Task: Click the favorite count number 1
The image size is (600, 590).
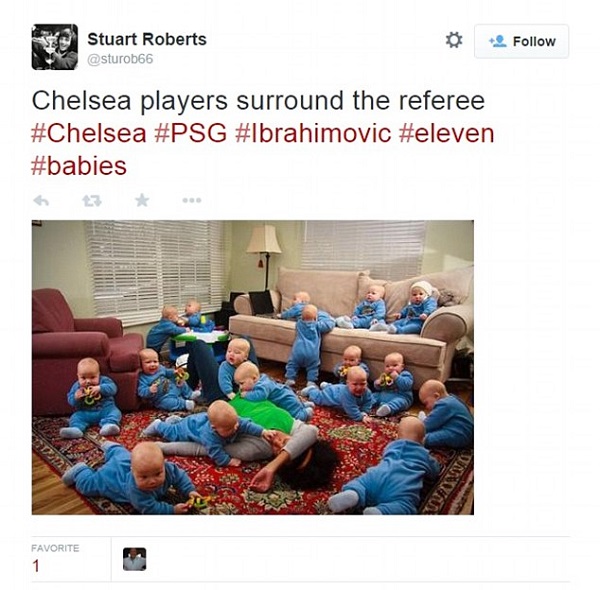Action: click(x=36, y=566)
